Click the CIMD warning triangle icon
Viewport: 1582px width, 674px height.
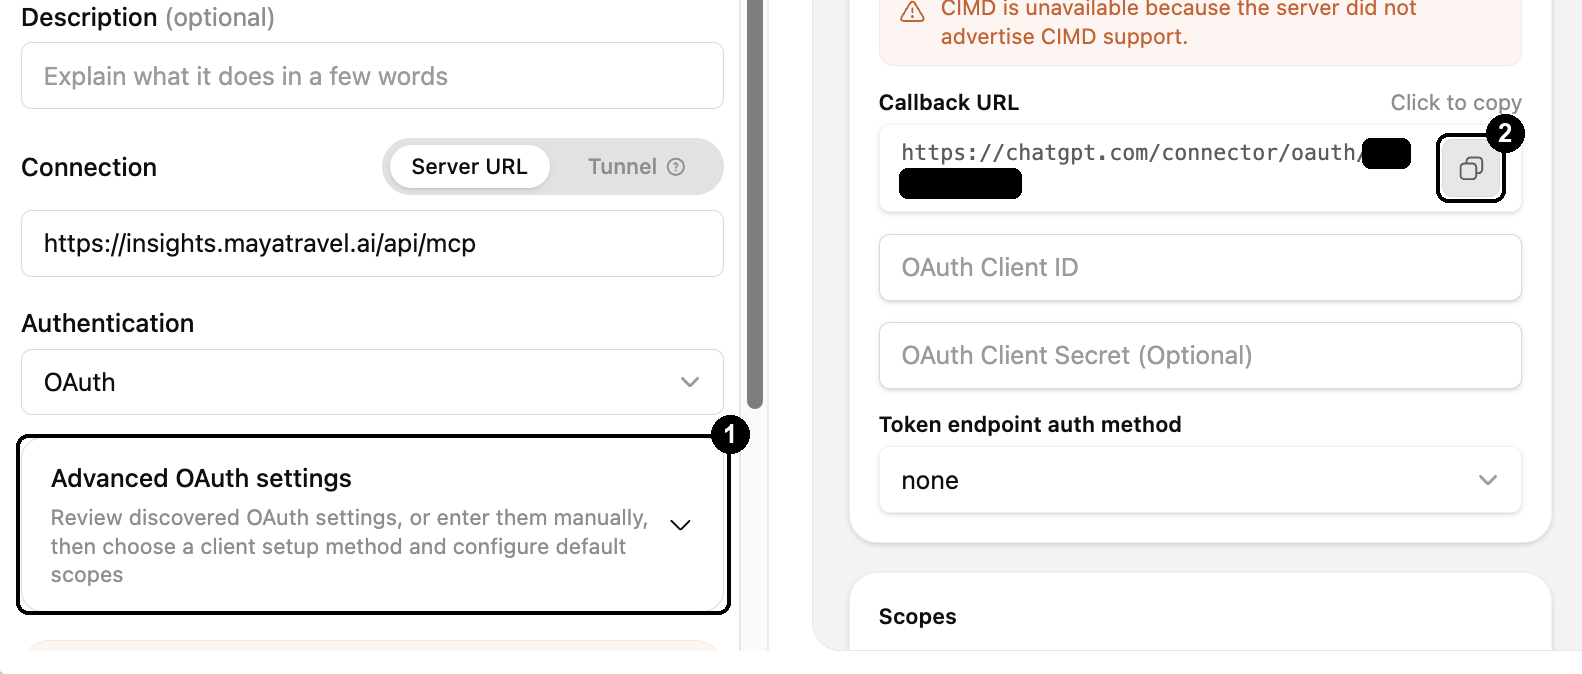[x=912, y=12]
